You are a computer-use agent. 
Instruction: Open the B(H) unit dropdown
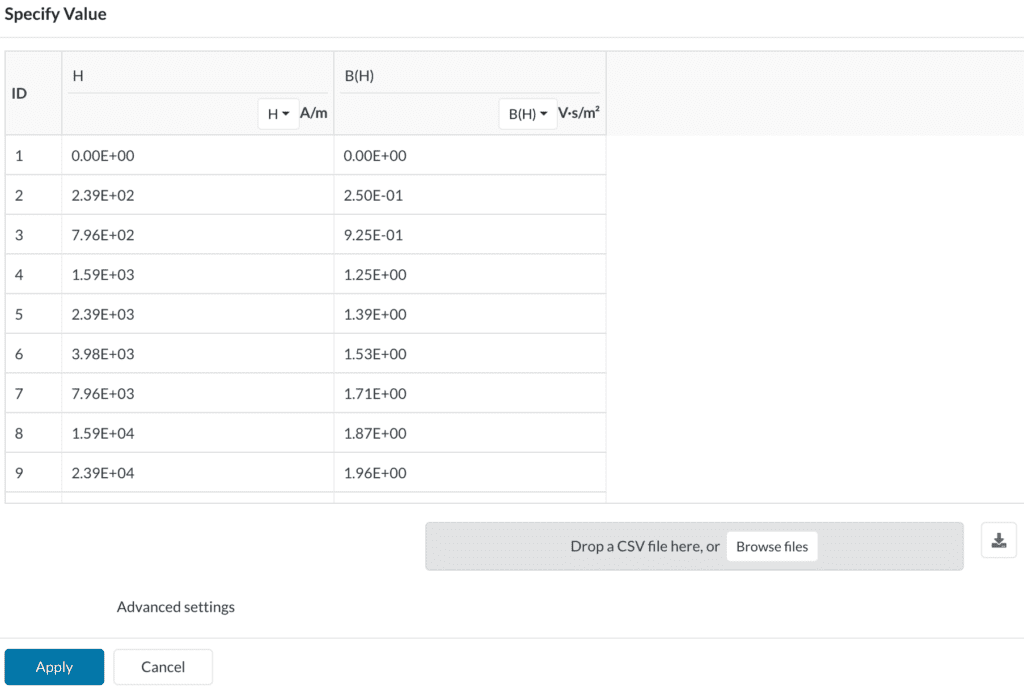click(527, 114)
